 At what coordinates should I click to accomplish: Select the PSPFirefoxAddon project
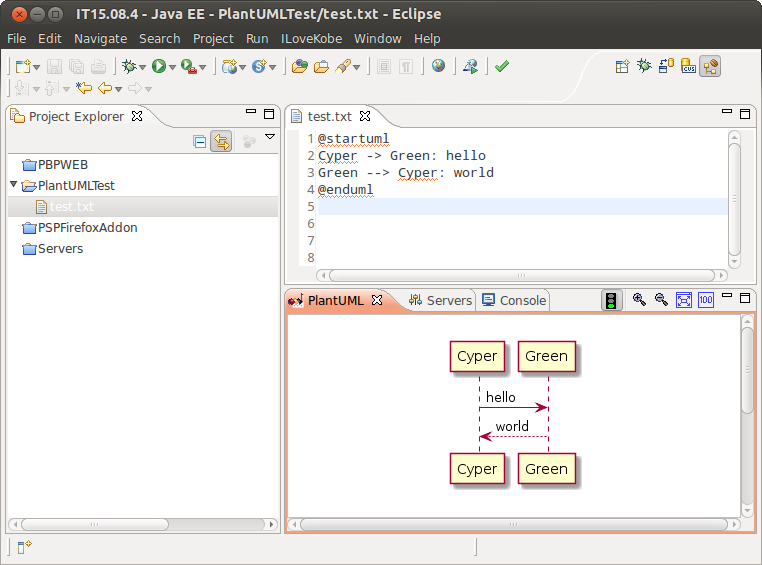coord(87,228)
